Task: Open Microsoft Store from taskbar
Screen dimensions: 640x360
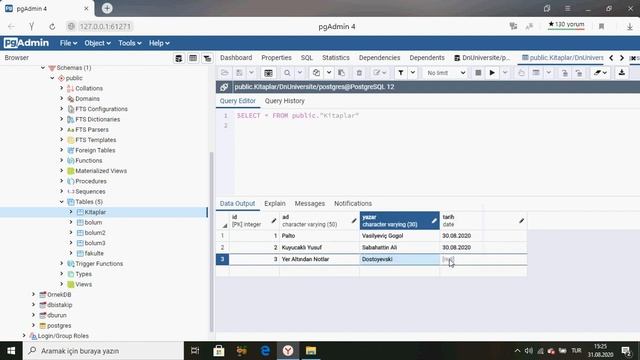Action: [219, 351]
